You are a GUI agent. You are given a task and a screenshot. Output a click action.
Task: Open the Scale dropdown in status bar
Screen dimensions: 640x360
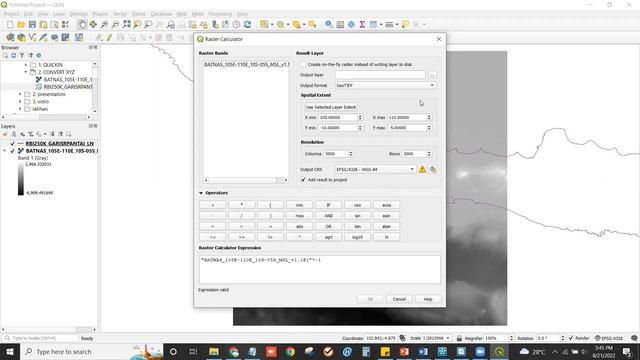pos(448,338)
